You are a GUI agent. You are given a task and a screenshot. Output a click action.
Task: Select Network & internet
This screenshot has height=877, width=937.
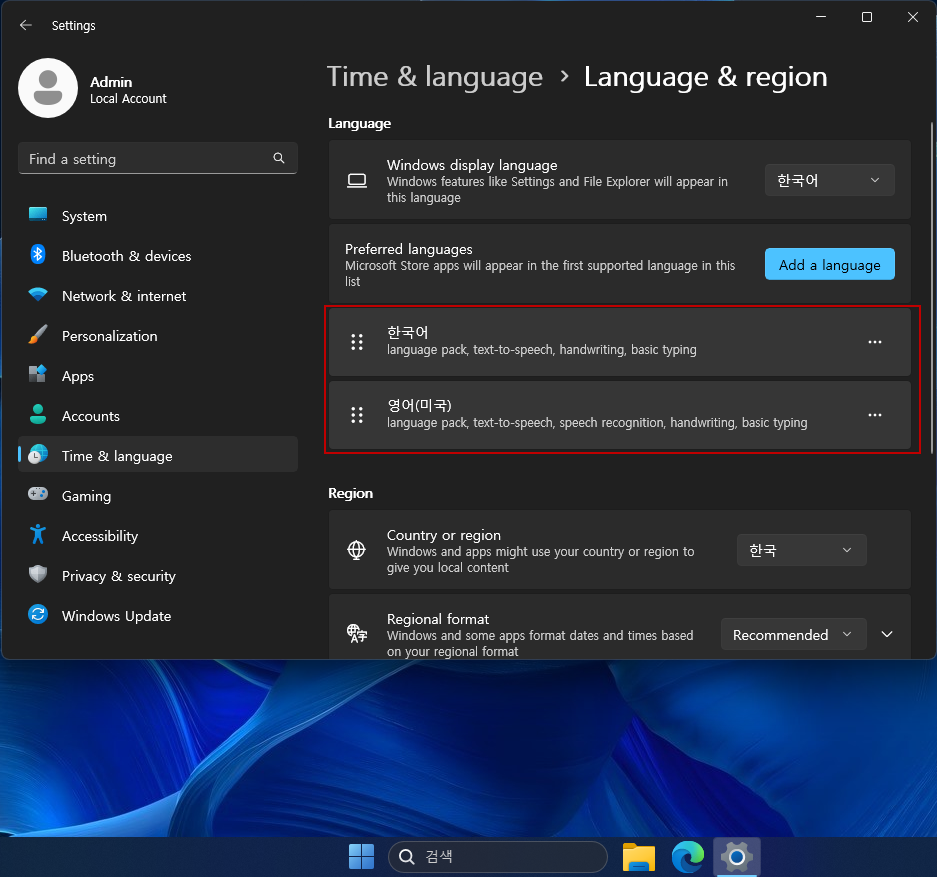click(158, 296)
